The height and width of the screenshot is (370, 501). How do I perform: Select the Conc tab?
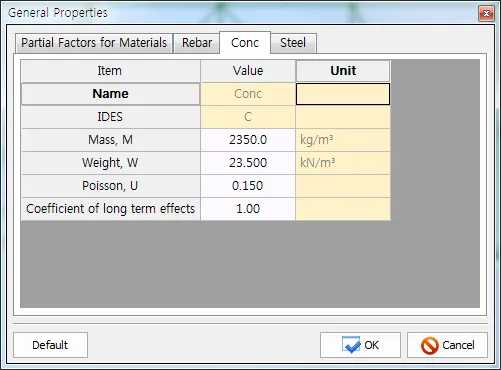coord(245,42)
